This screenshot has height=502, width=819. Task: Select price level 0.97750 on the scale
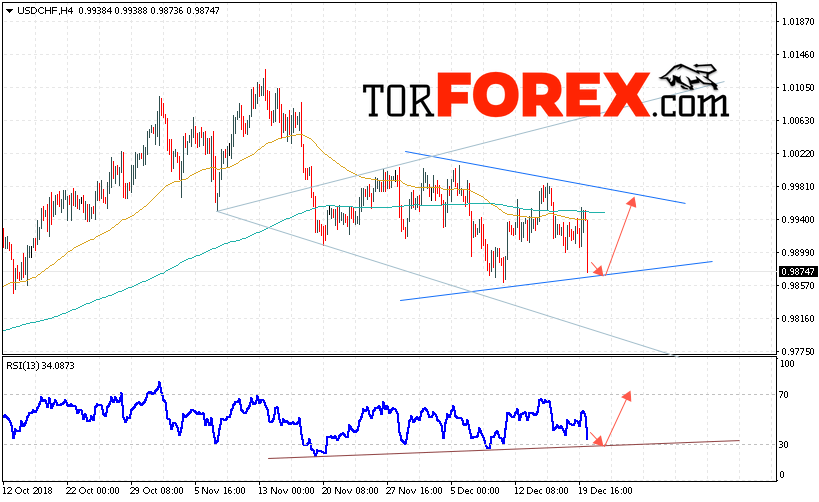click(x=798, y=351)
